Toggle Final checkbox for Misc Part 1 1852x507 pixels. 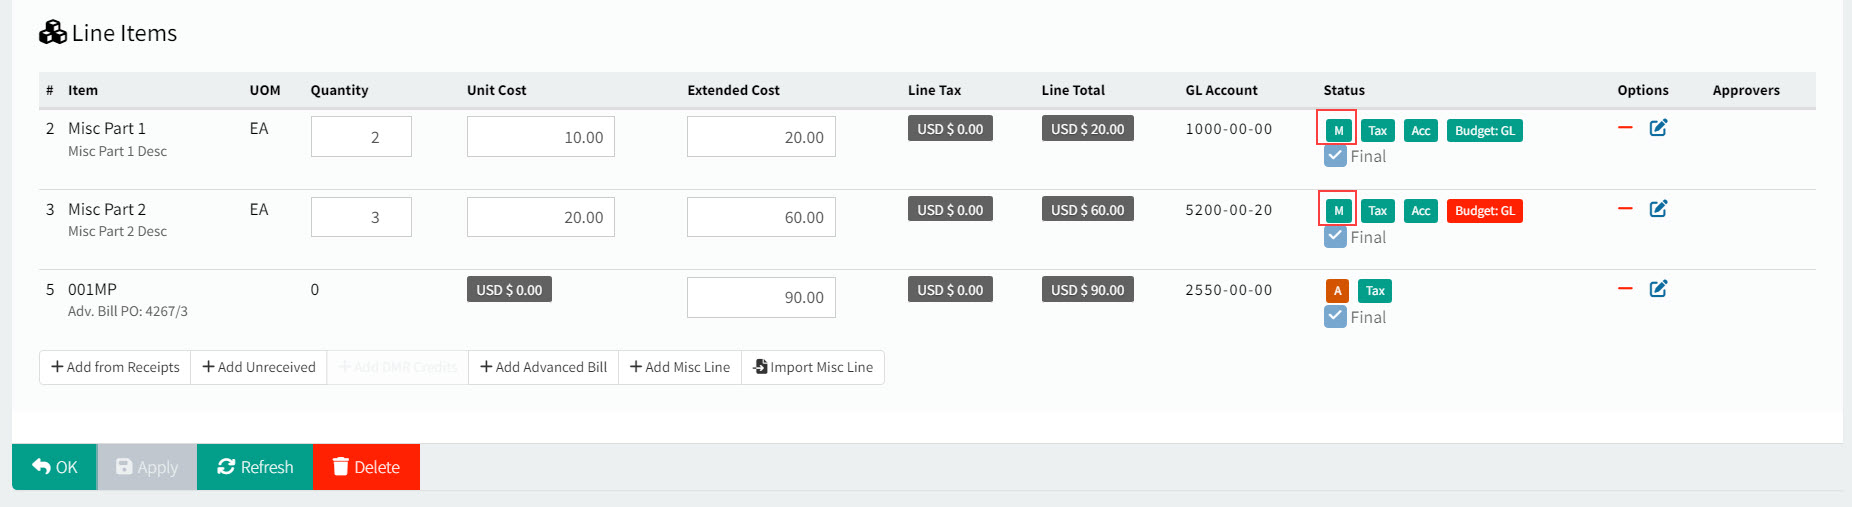(1335, 156)
